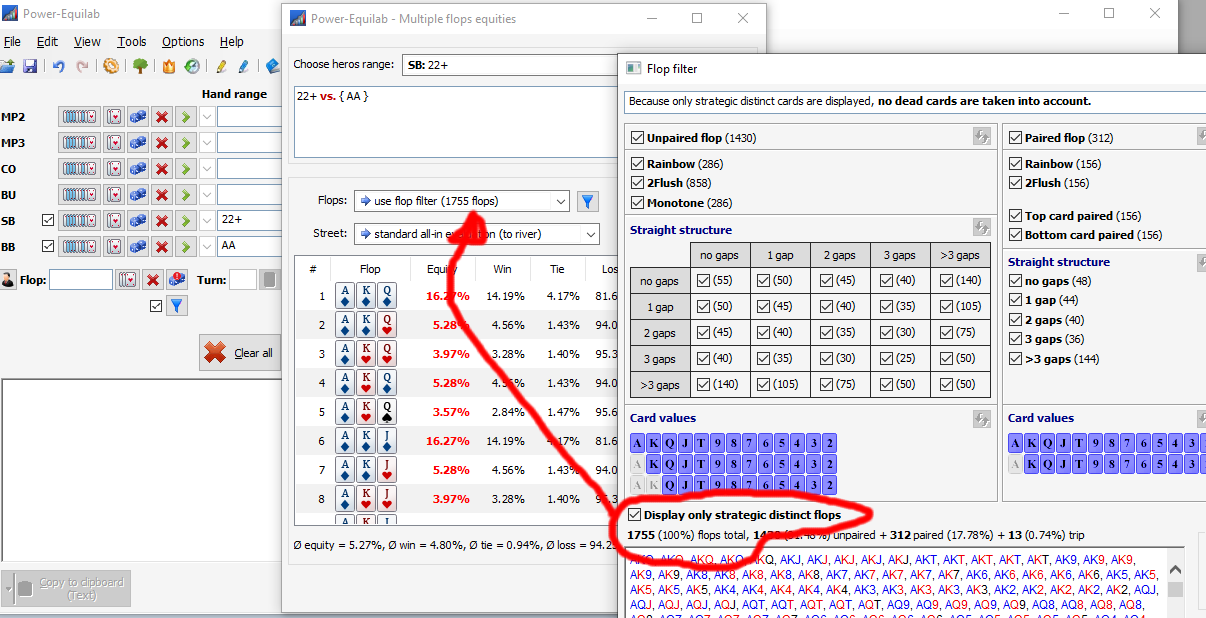Open the File menu
Image resolution: width=1206 pixels, height=618 pixels.
(12, 42)
